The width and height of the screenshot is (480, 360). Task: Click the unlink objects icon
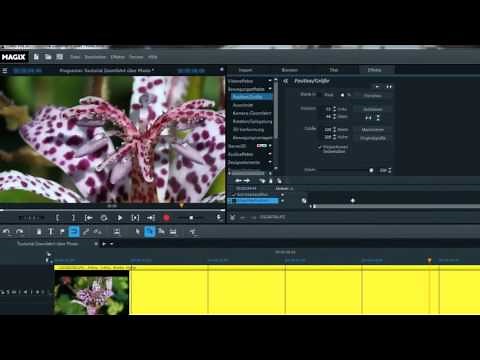tap(98, 232)
